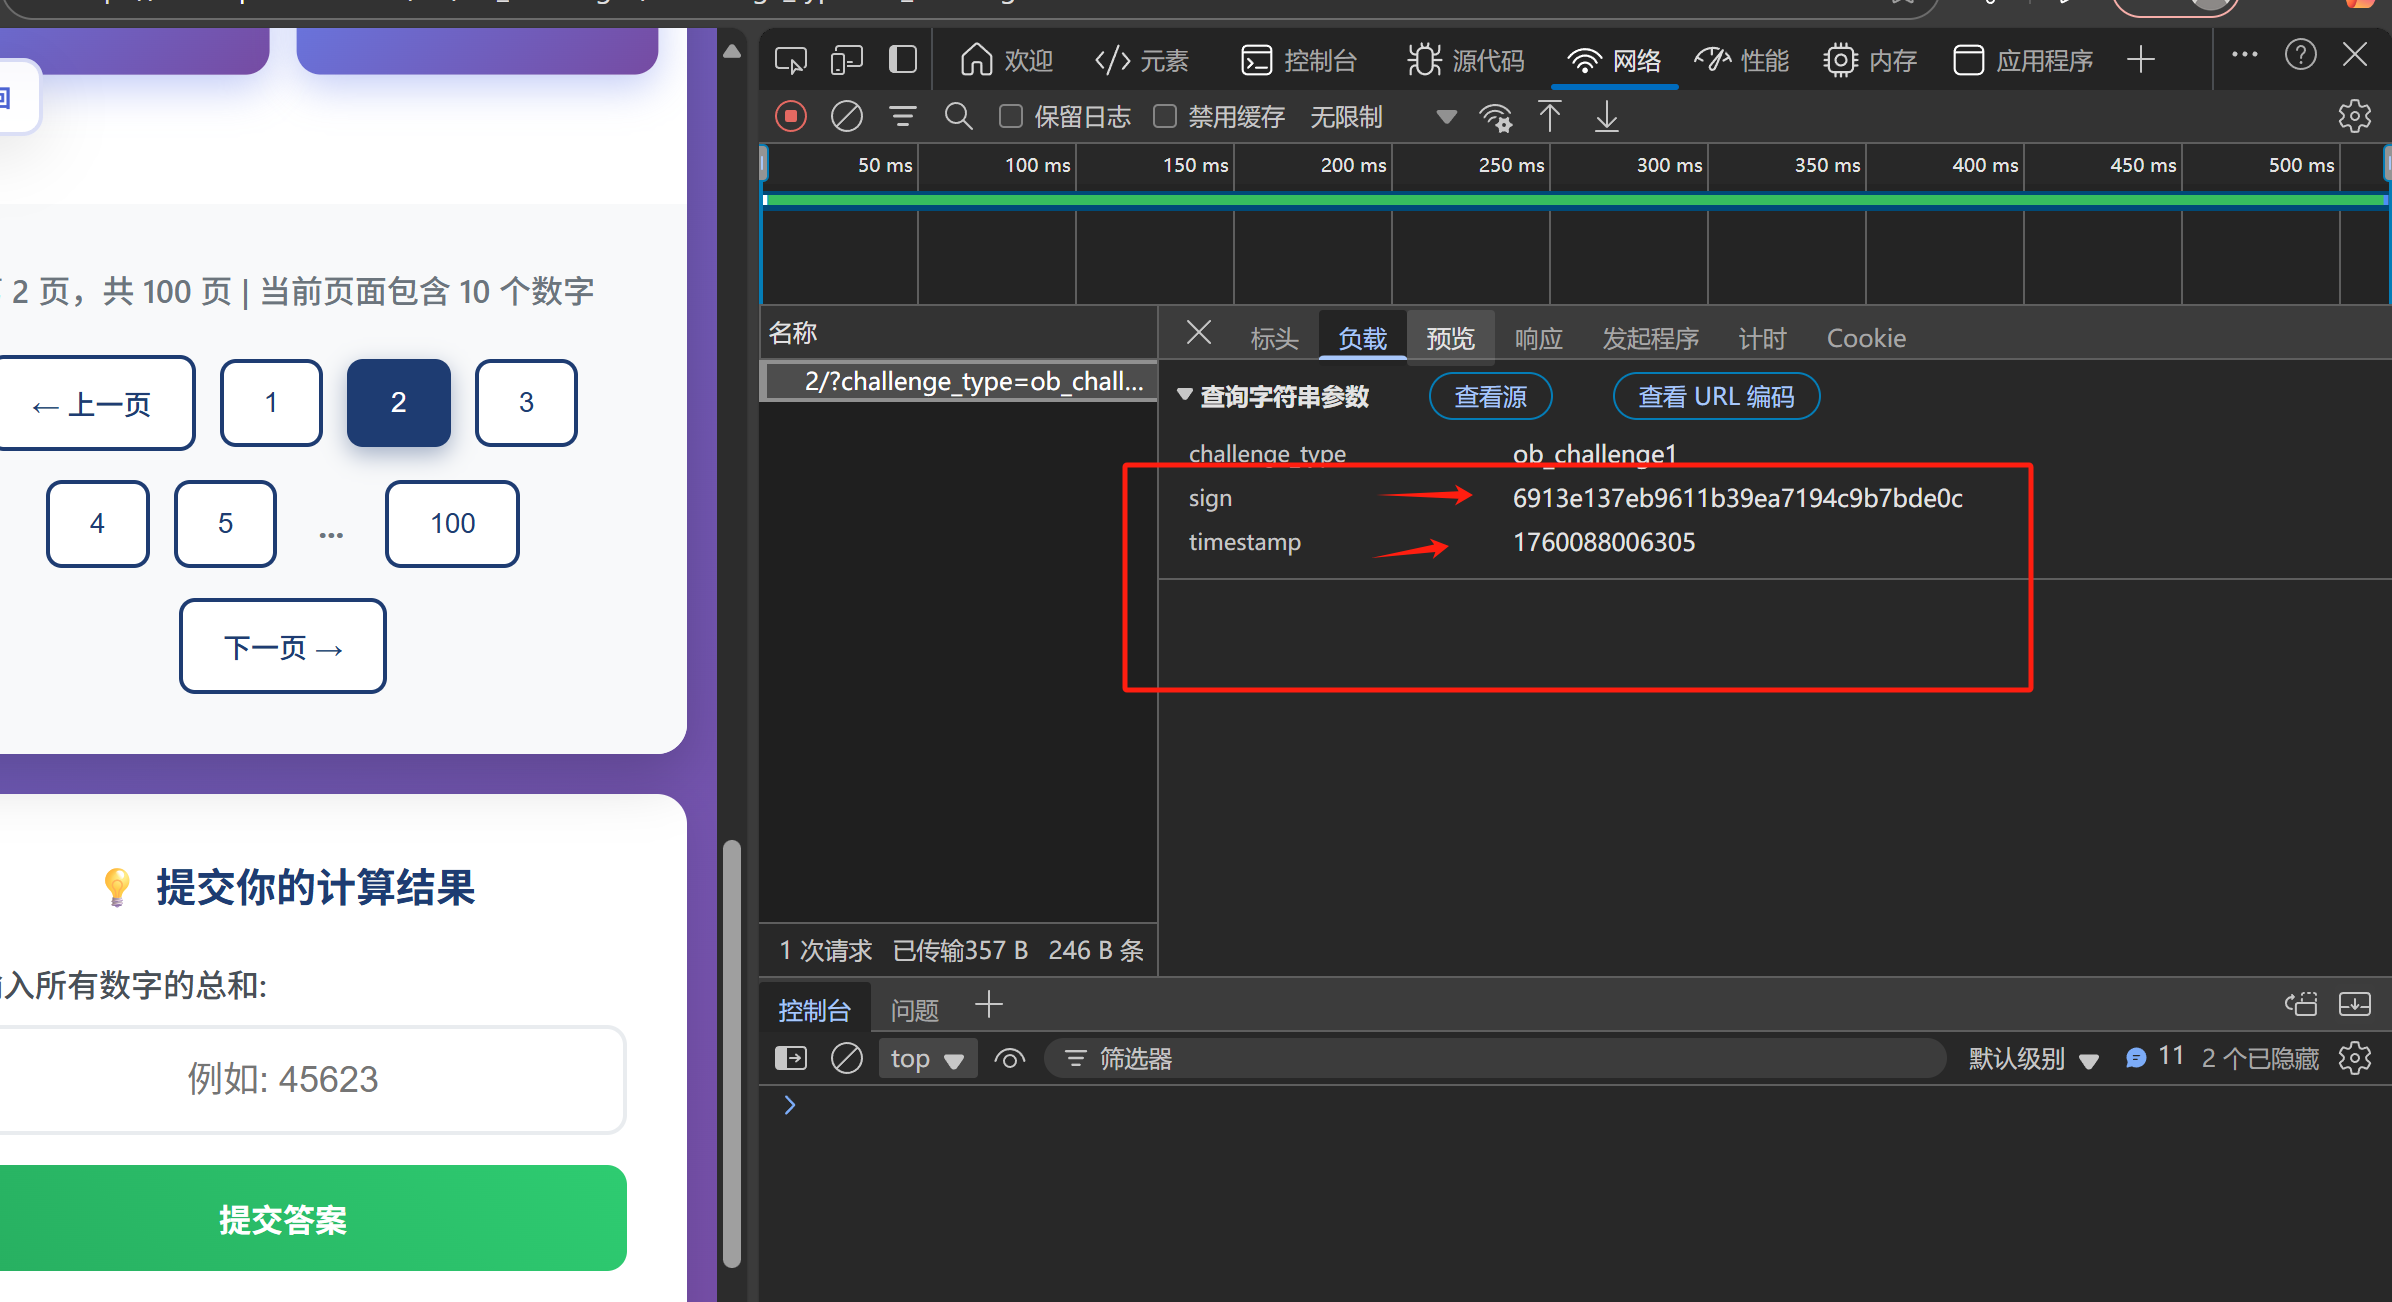Enable the 禁用缓存 checkbox
2392x1302 pixels.
point(1165,117)
